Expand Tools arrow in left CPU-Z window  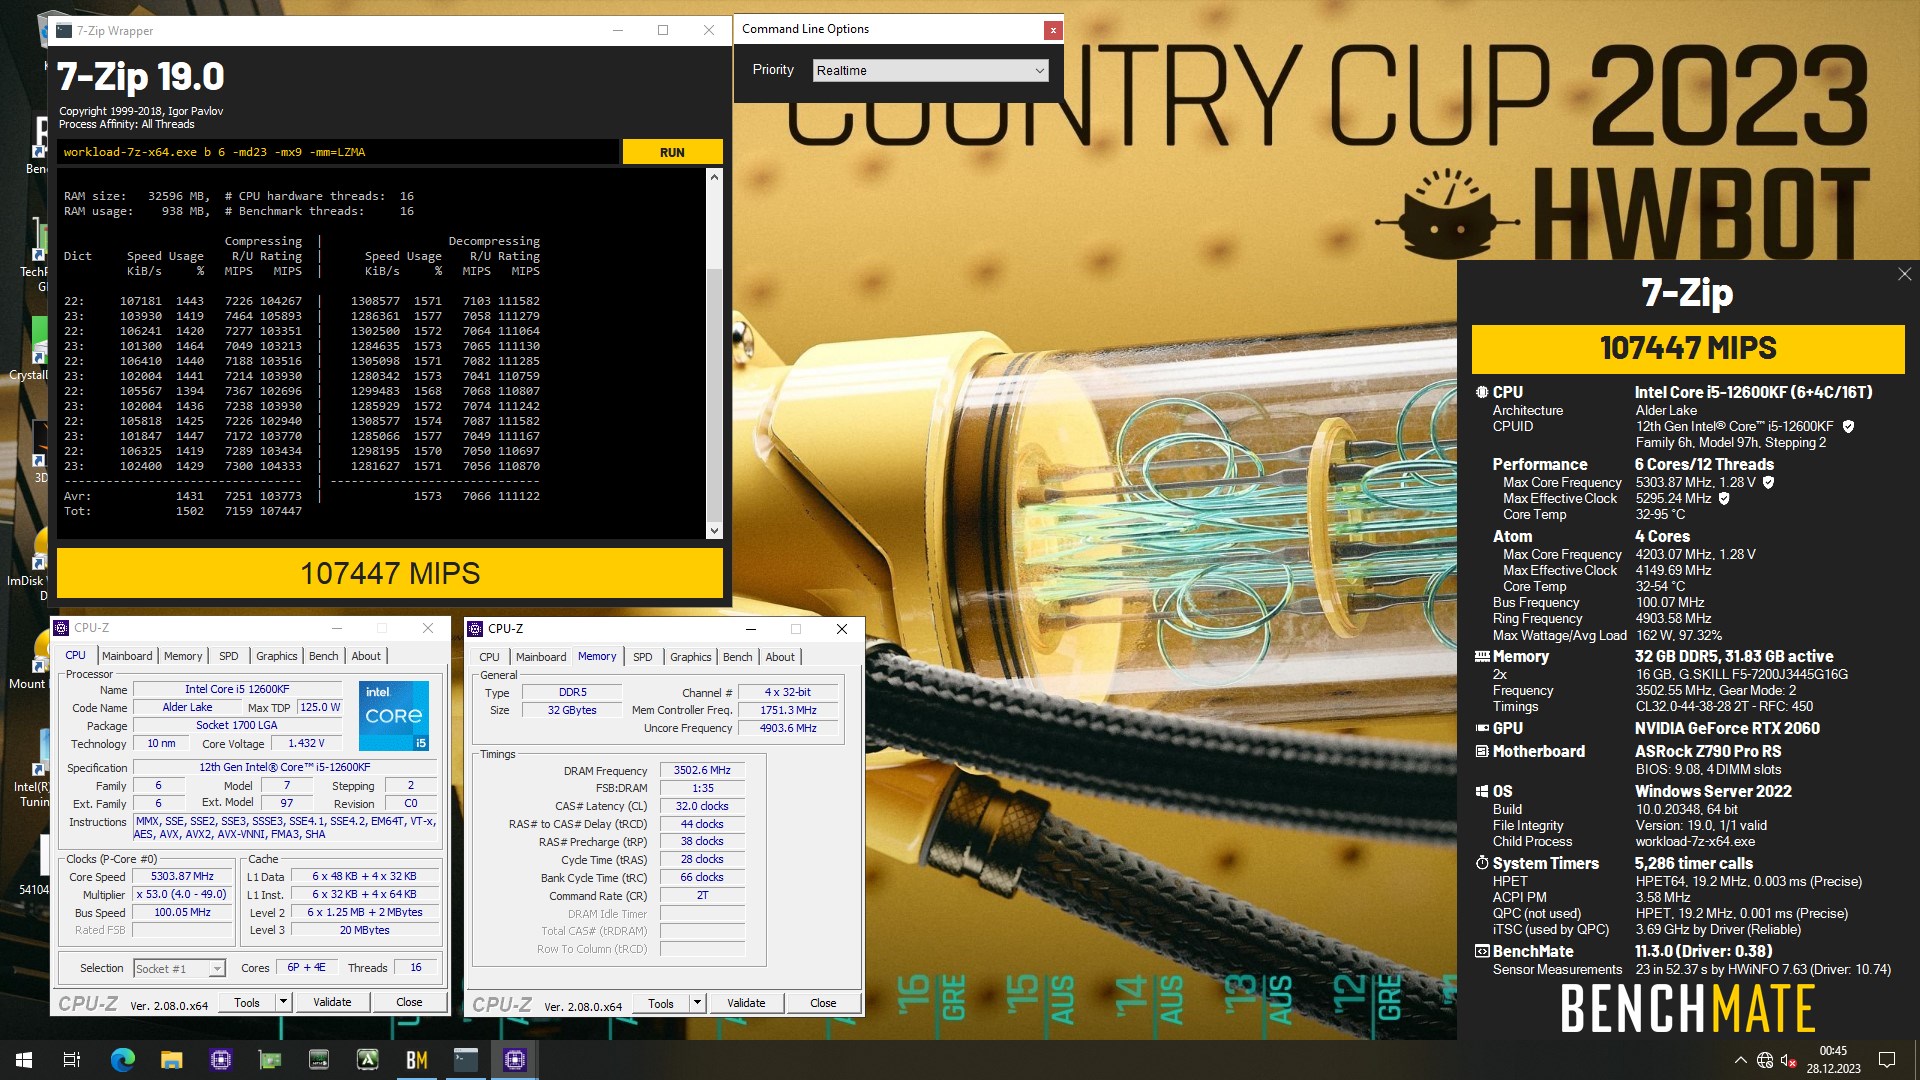pos(283,1002)
